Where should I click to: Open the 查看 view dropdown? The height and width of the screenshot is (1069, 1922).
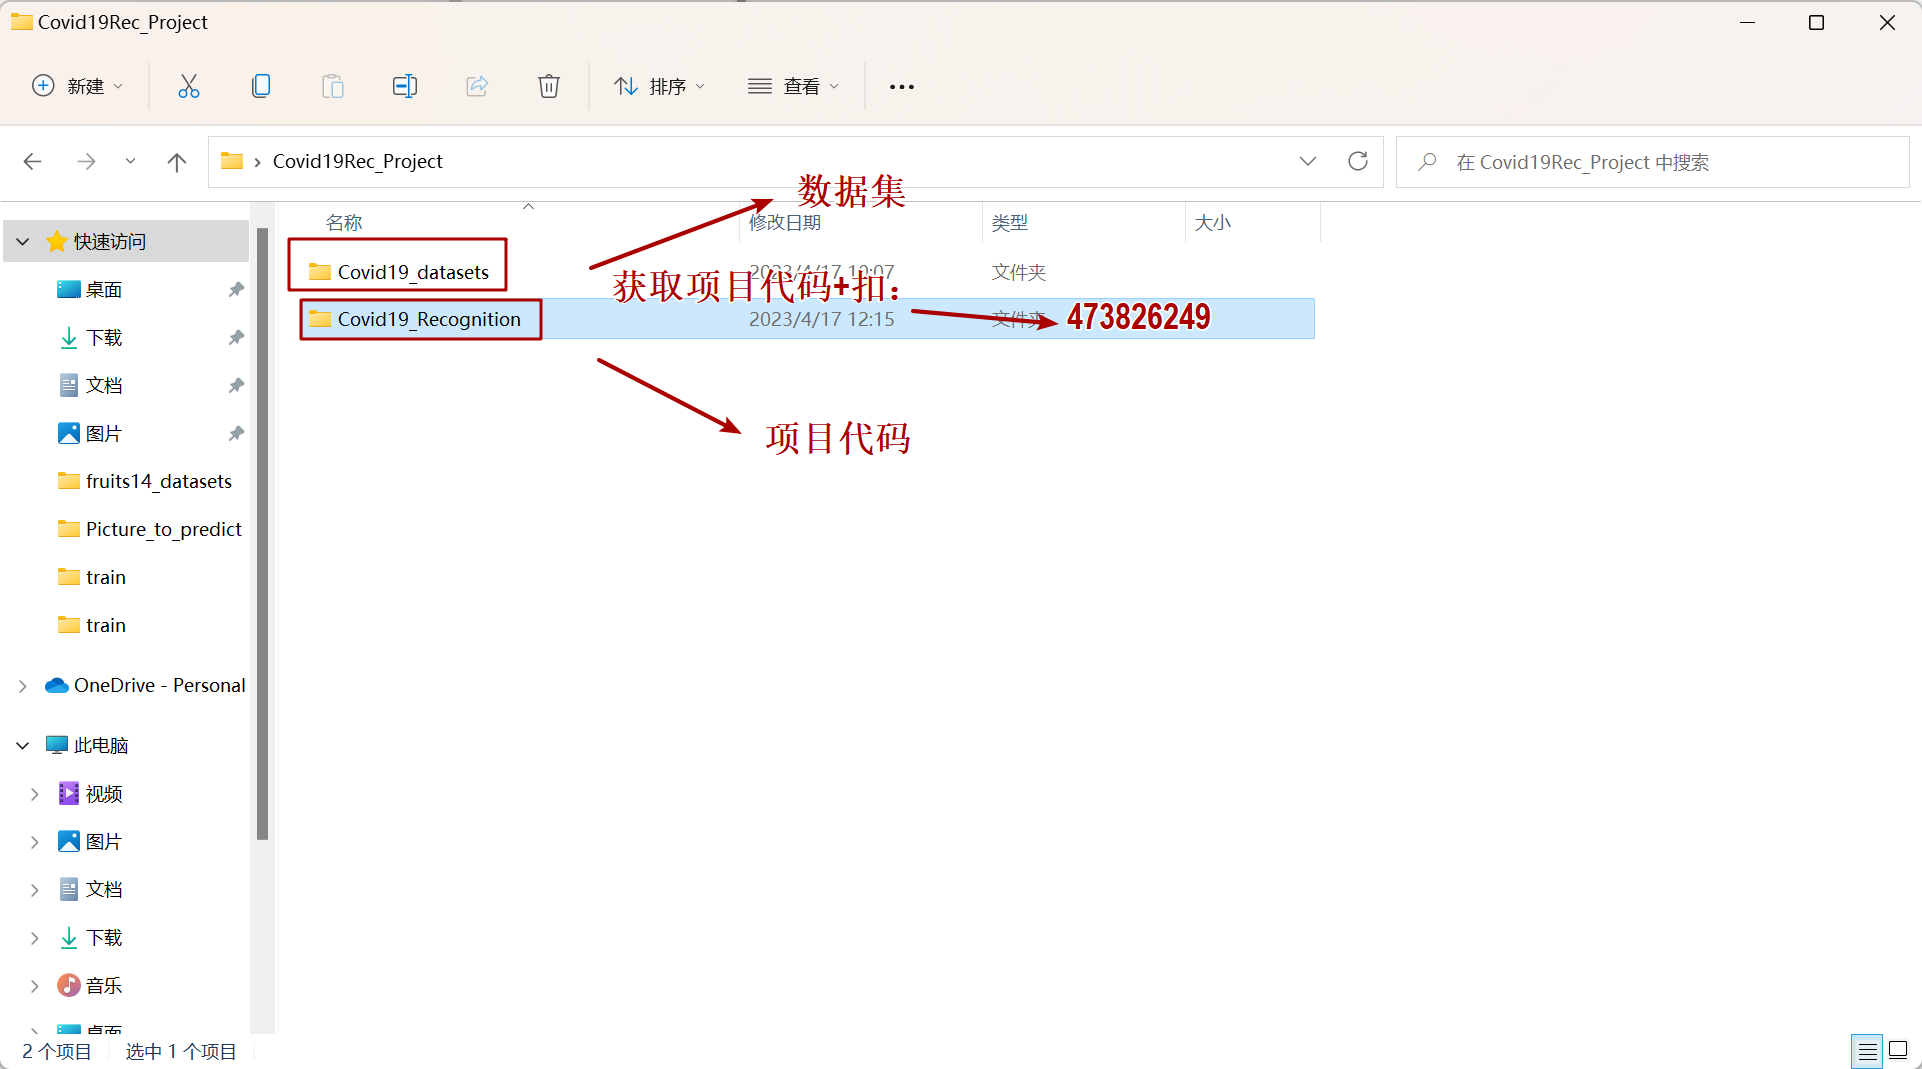coord(794,86)
